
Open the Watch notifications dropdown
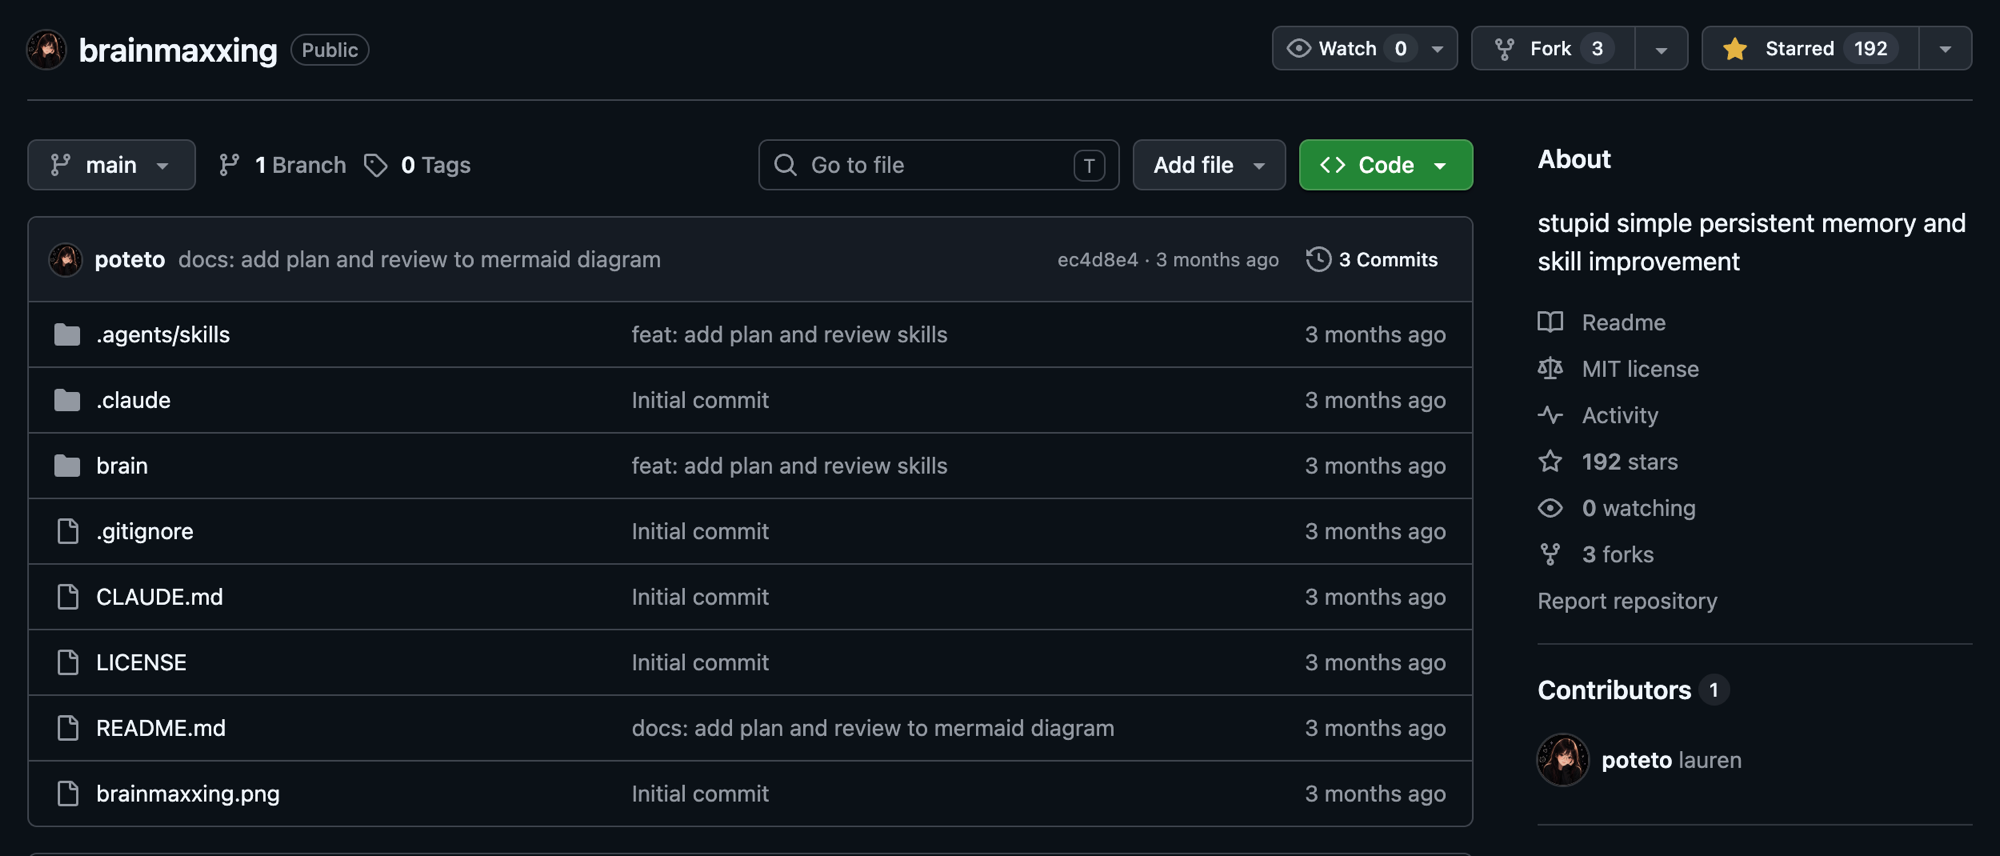tap(1364, 48)
